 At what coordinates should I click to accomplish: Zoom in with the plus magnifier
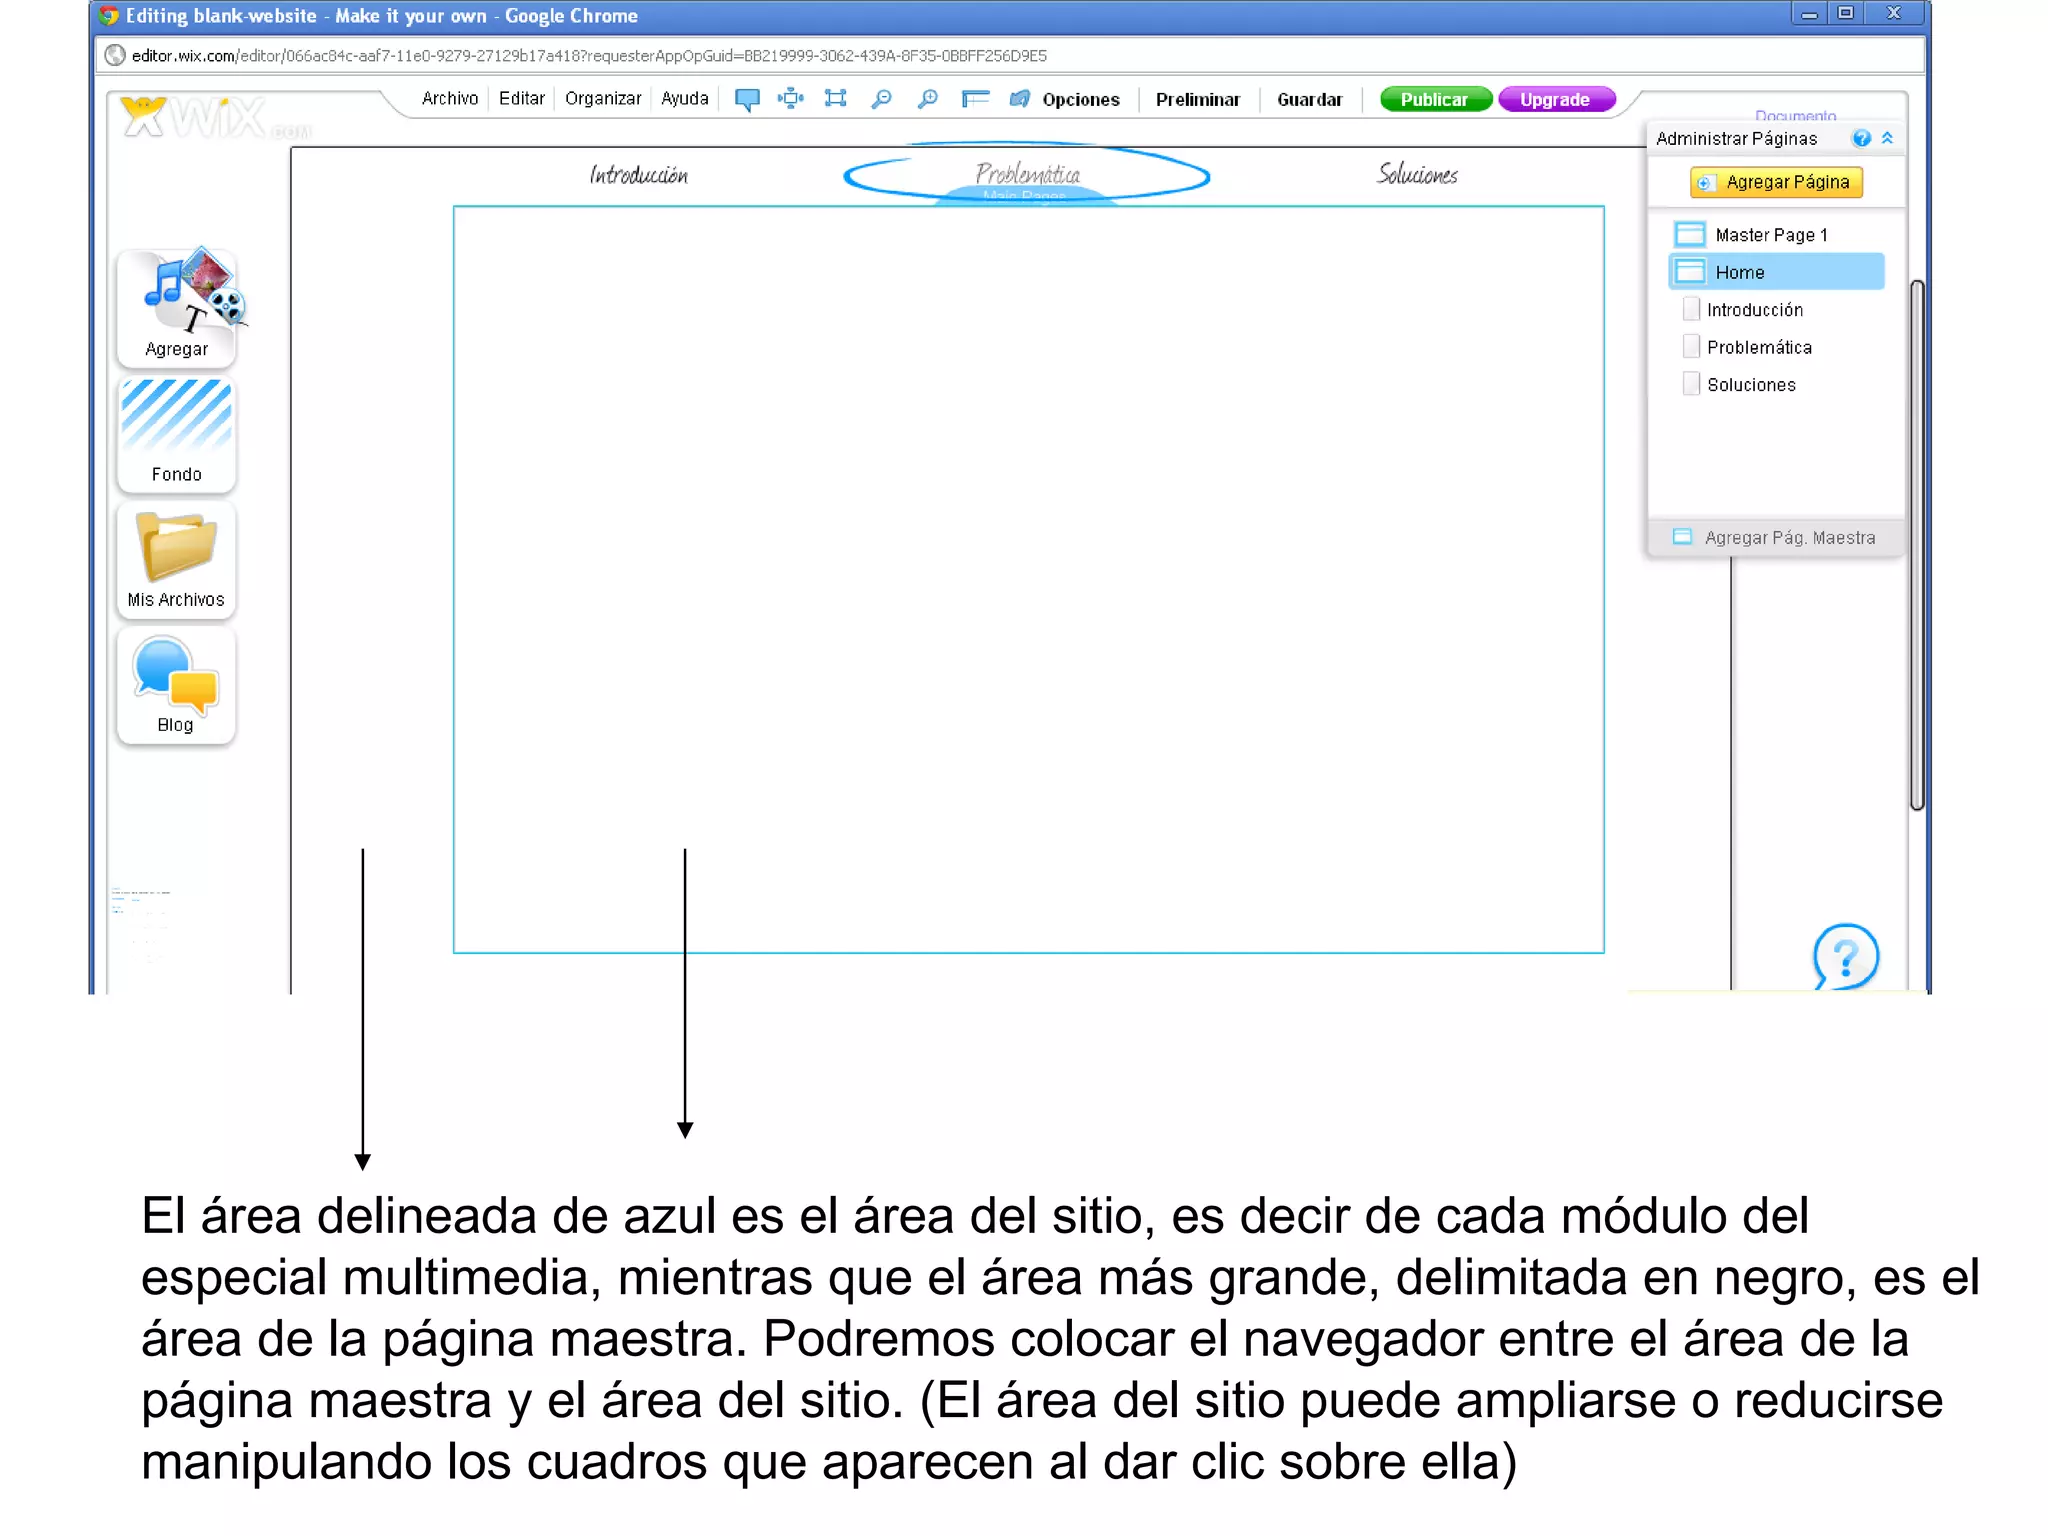pos(927,98)
